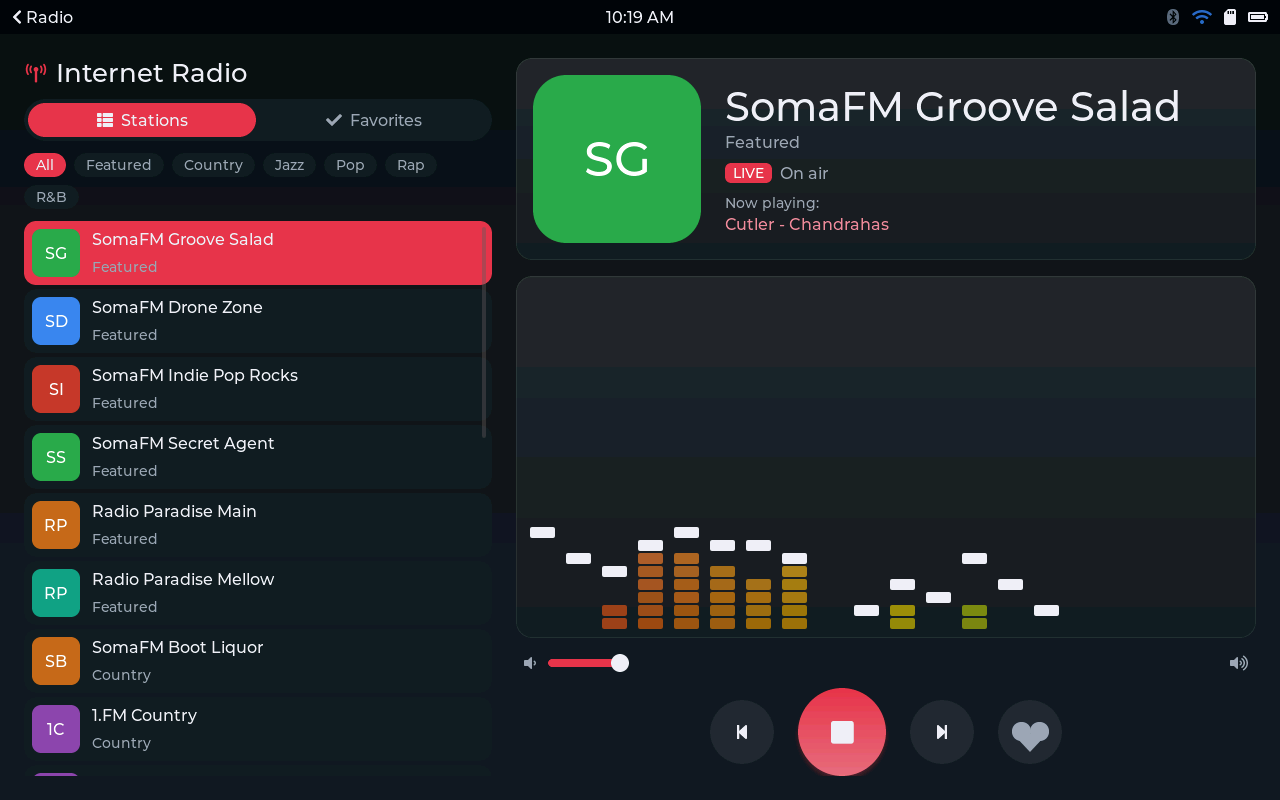Select SomaFM Boot Liquor station
Image resolution: width=1280 pixels, height=800 pixels.
coord(258,661)
